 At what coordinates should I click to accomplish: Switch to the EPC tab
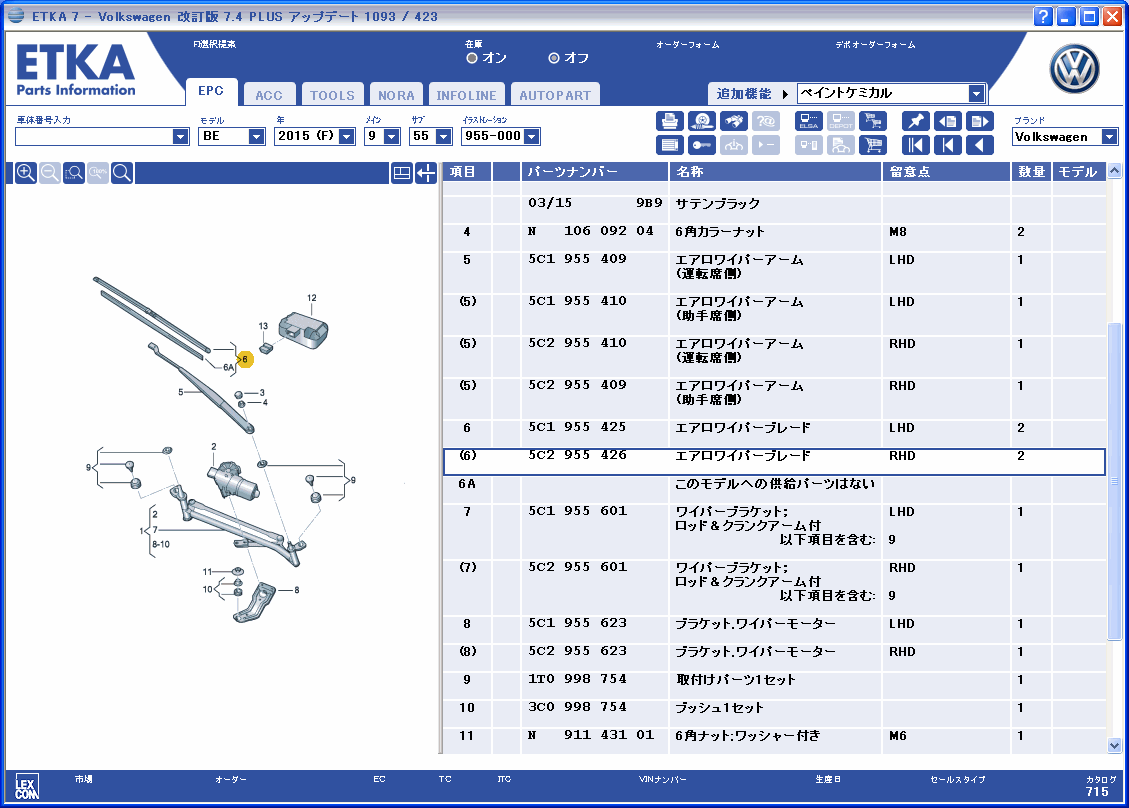(x=211, y=91)
